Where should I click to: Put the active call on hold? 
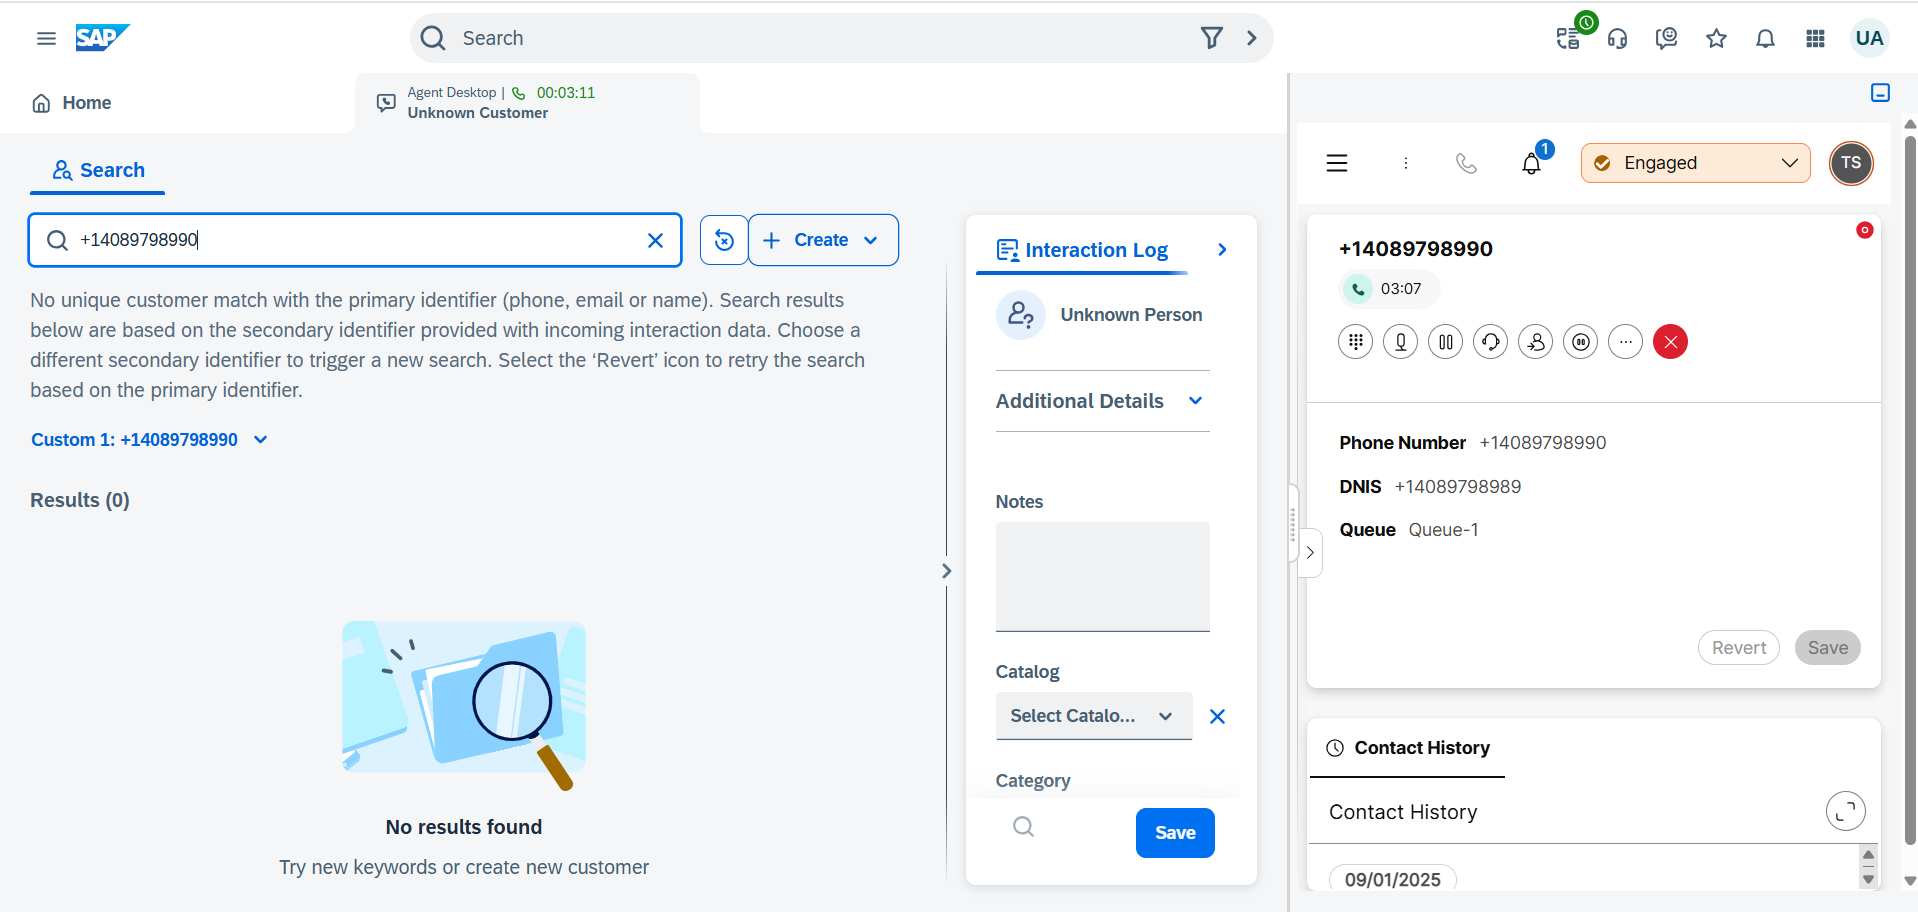coord(1445,342)
